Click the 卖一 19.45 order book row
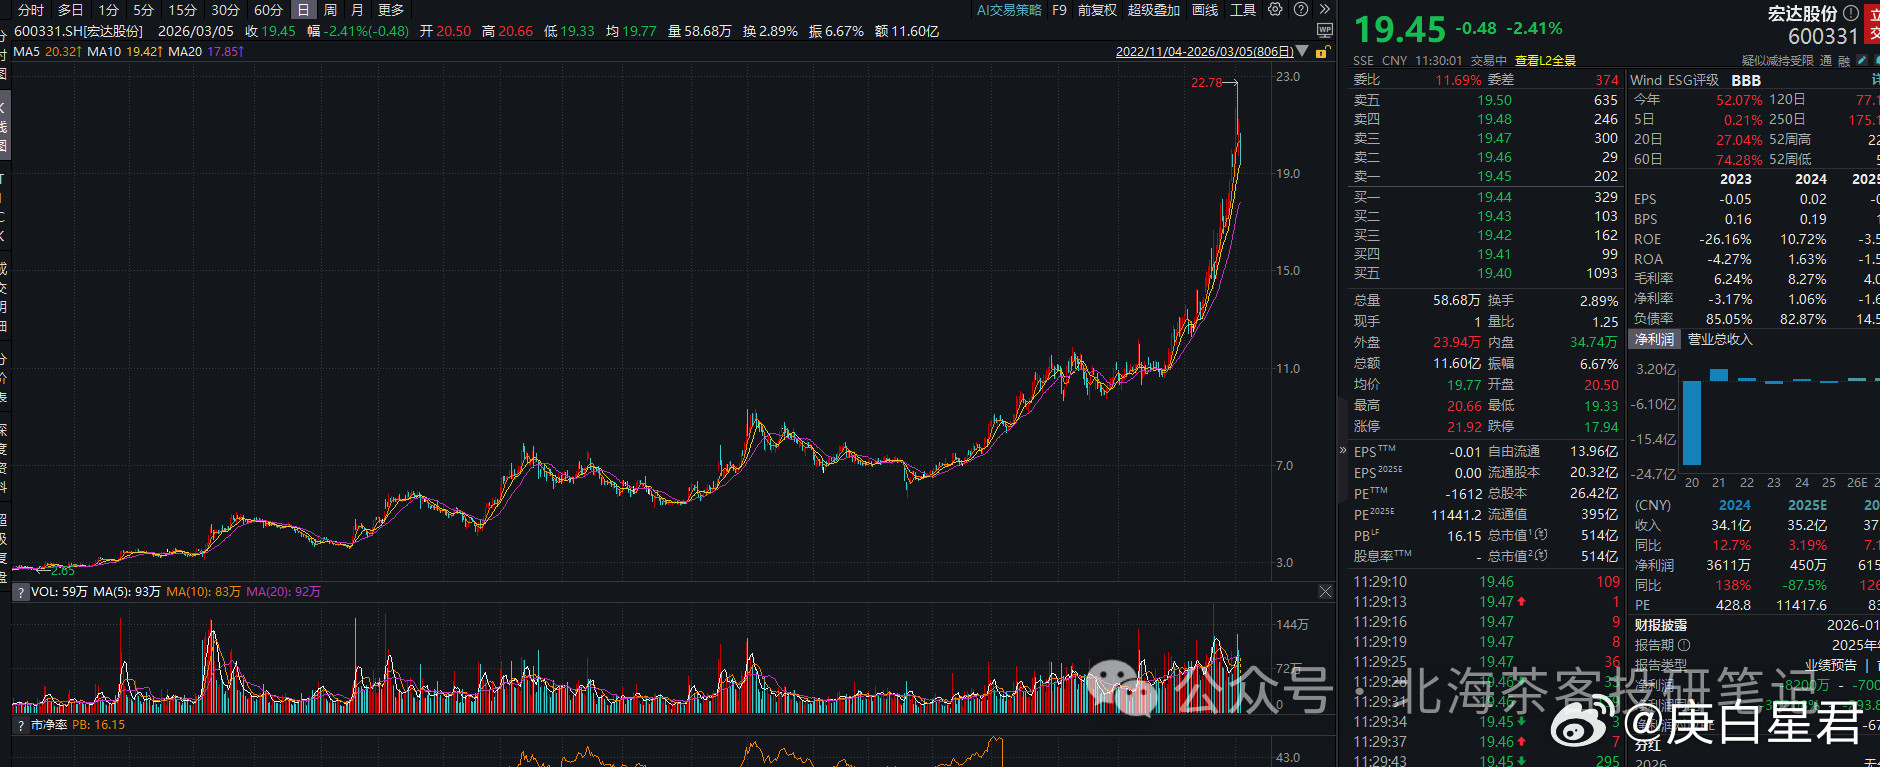The image size is (1880, 767). point(1485,176)
